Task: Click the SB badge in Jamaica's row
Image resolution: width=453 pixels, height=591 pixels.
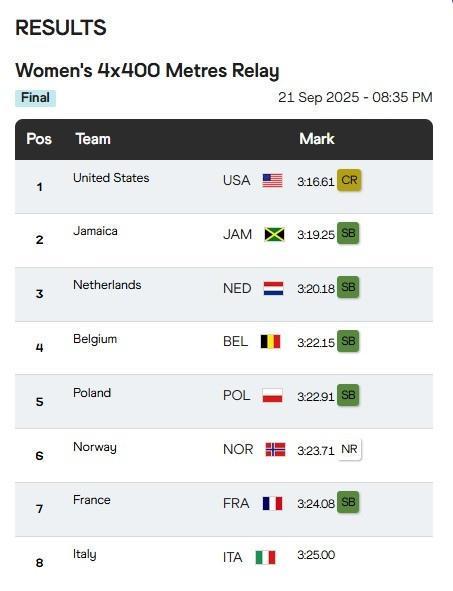Action: point(348,233)
